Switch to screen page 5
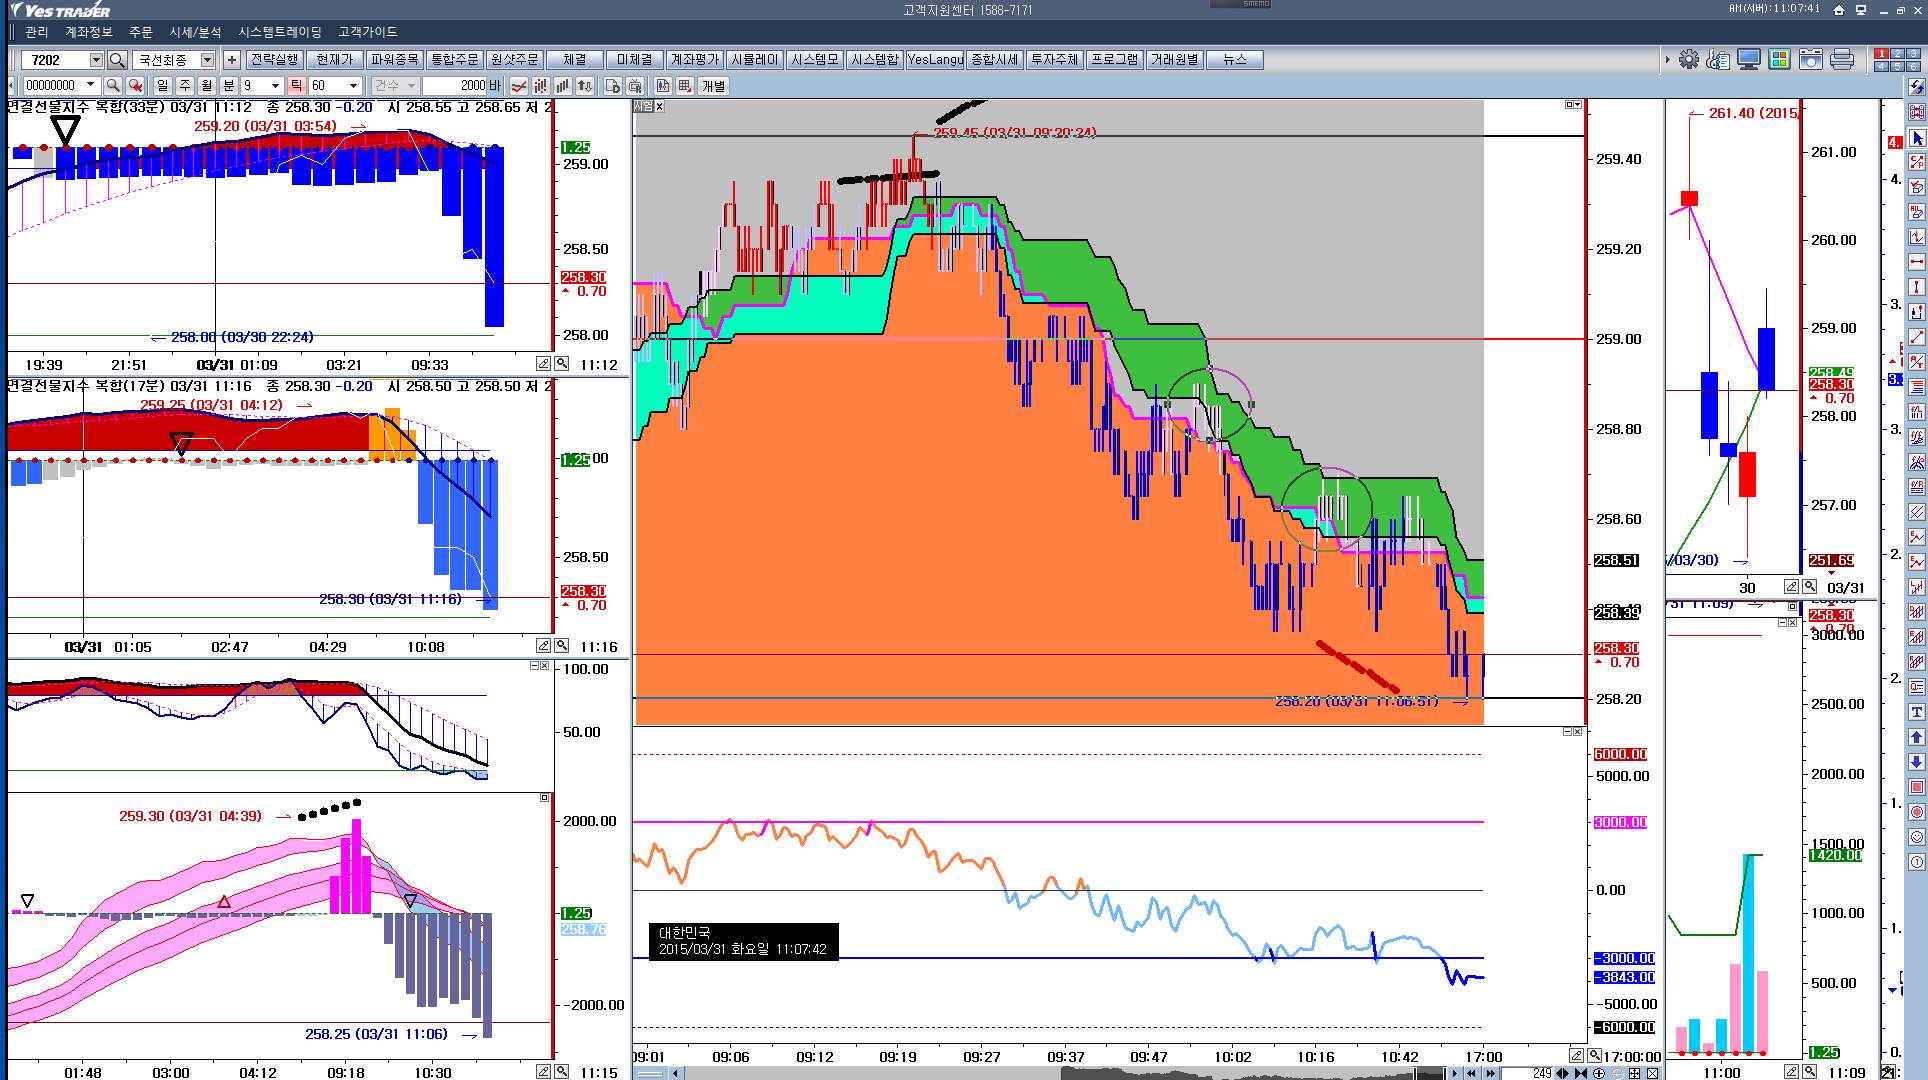The width and height of the screenshot is (1928, 1080). pos(1896,66)
